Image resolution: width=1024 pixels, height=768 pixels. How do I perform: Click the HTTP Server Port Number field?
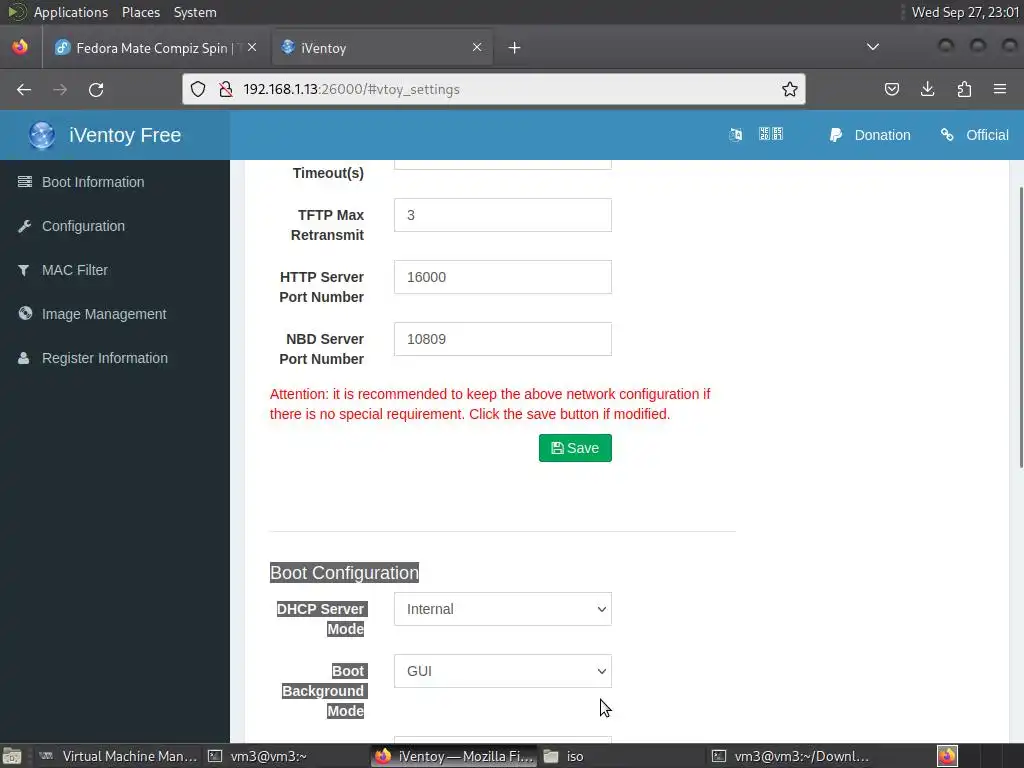(x=503, y=277)
